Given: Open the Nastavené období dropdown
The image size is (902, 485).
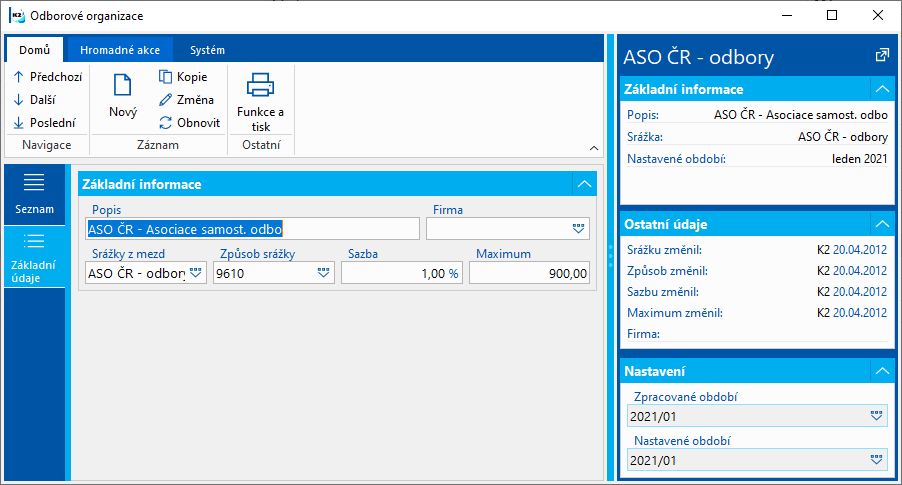Looking at the screenshot, I should click(876, 460).
